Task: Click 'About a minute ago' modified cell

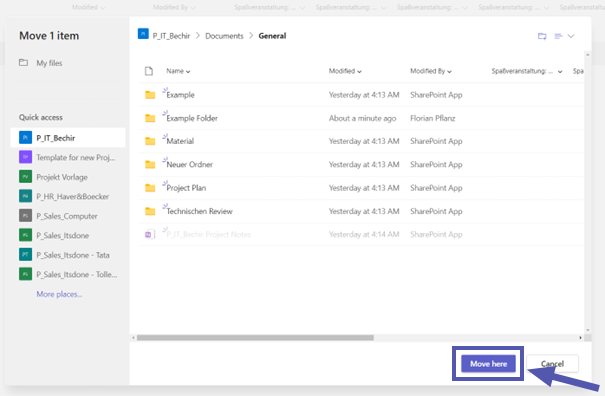Action: pos(362,118)
